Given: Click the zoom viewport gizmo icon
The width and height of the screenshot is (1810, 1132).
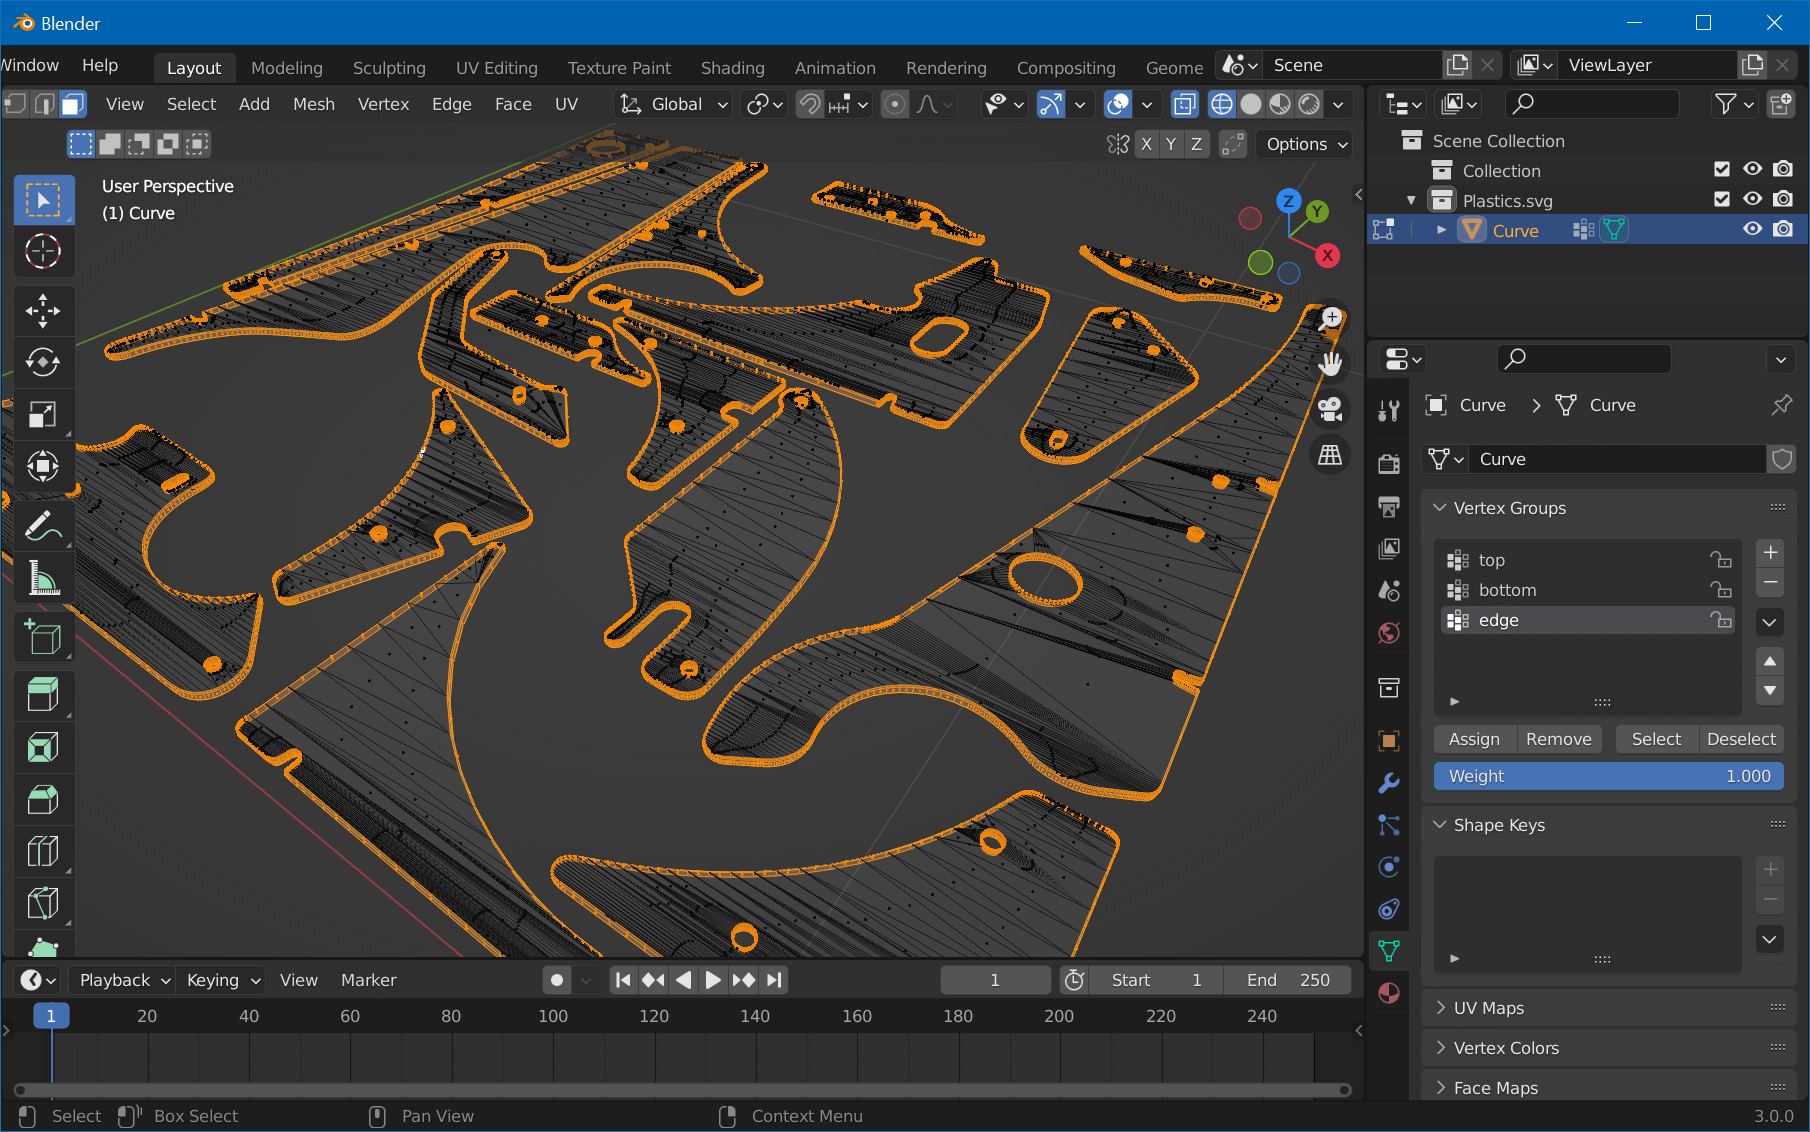Looking at the screenshot, I should (x=1330, y=319).
